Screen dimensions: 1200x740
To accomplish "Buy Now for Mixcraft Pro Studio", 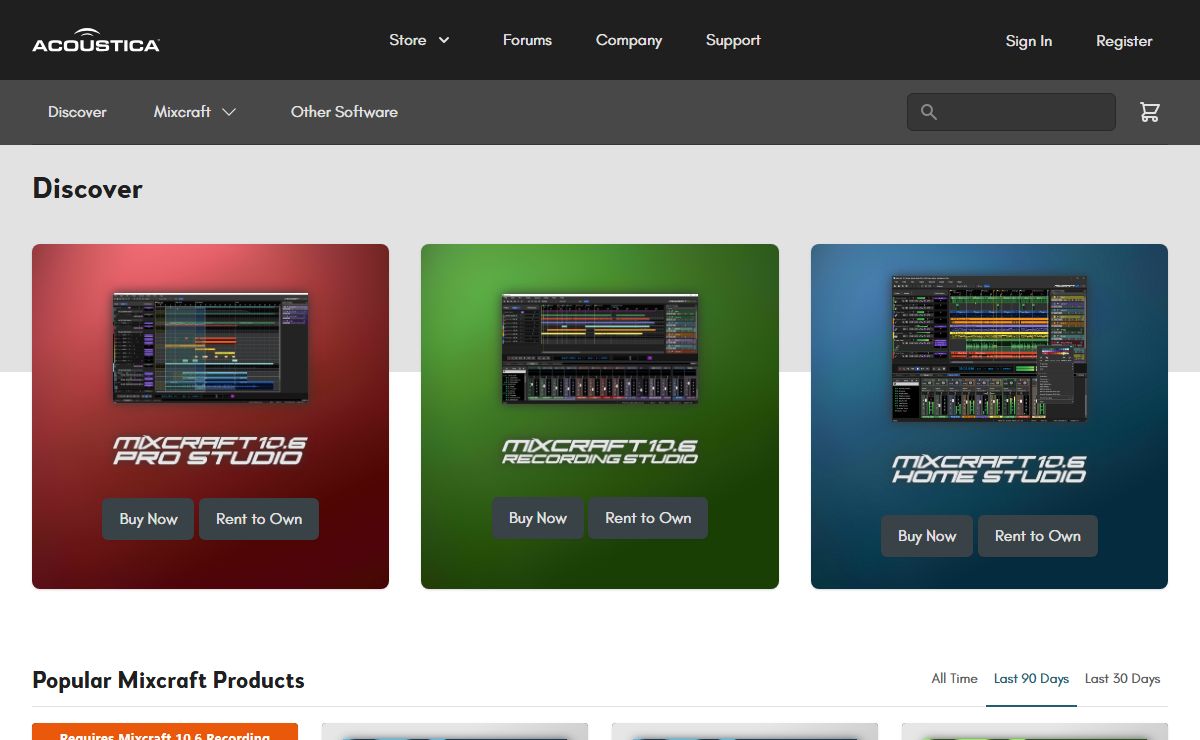I will click(148, 519).
